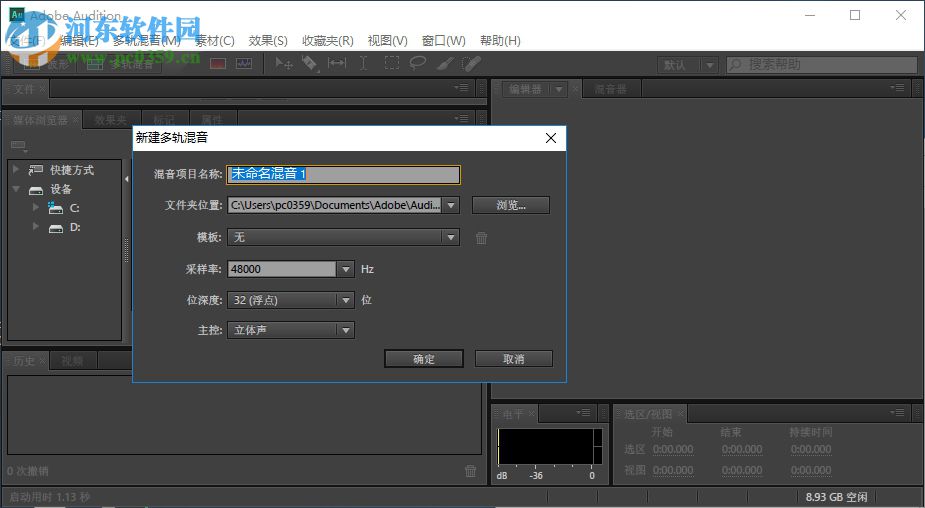Click the selection start time 0:00.000

click(673, 450)
